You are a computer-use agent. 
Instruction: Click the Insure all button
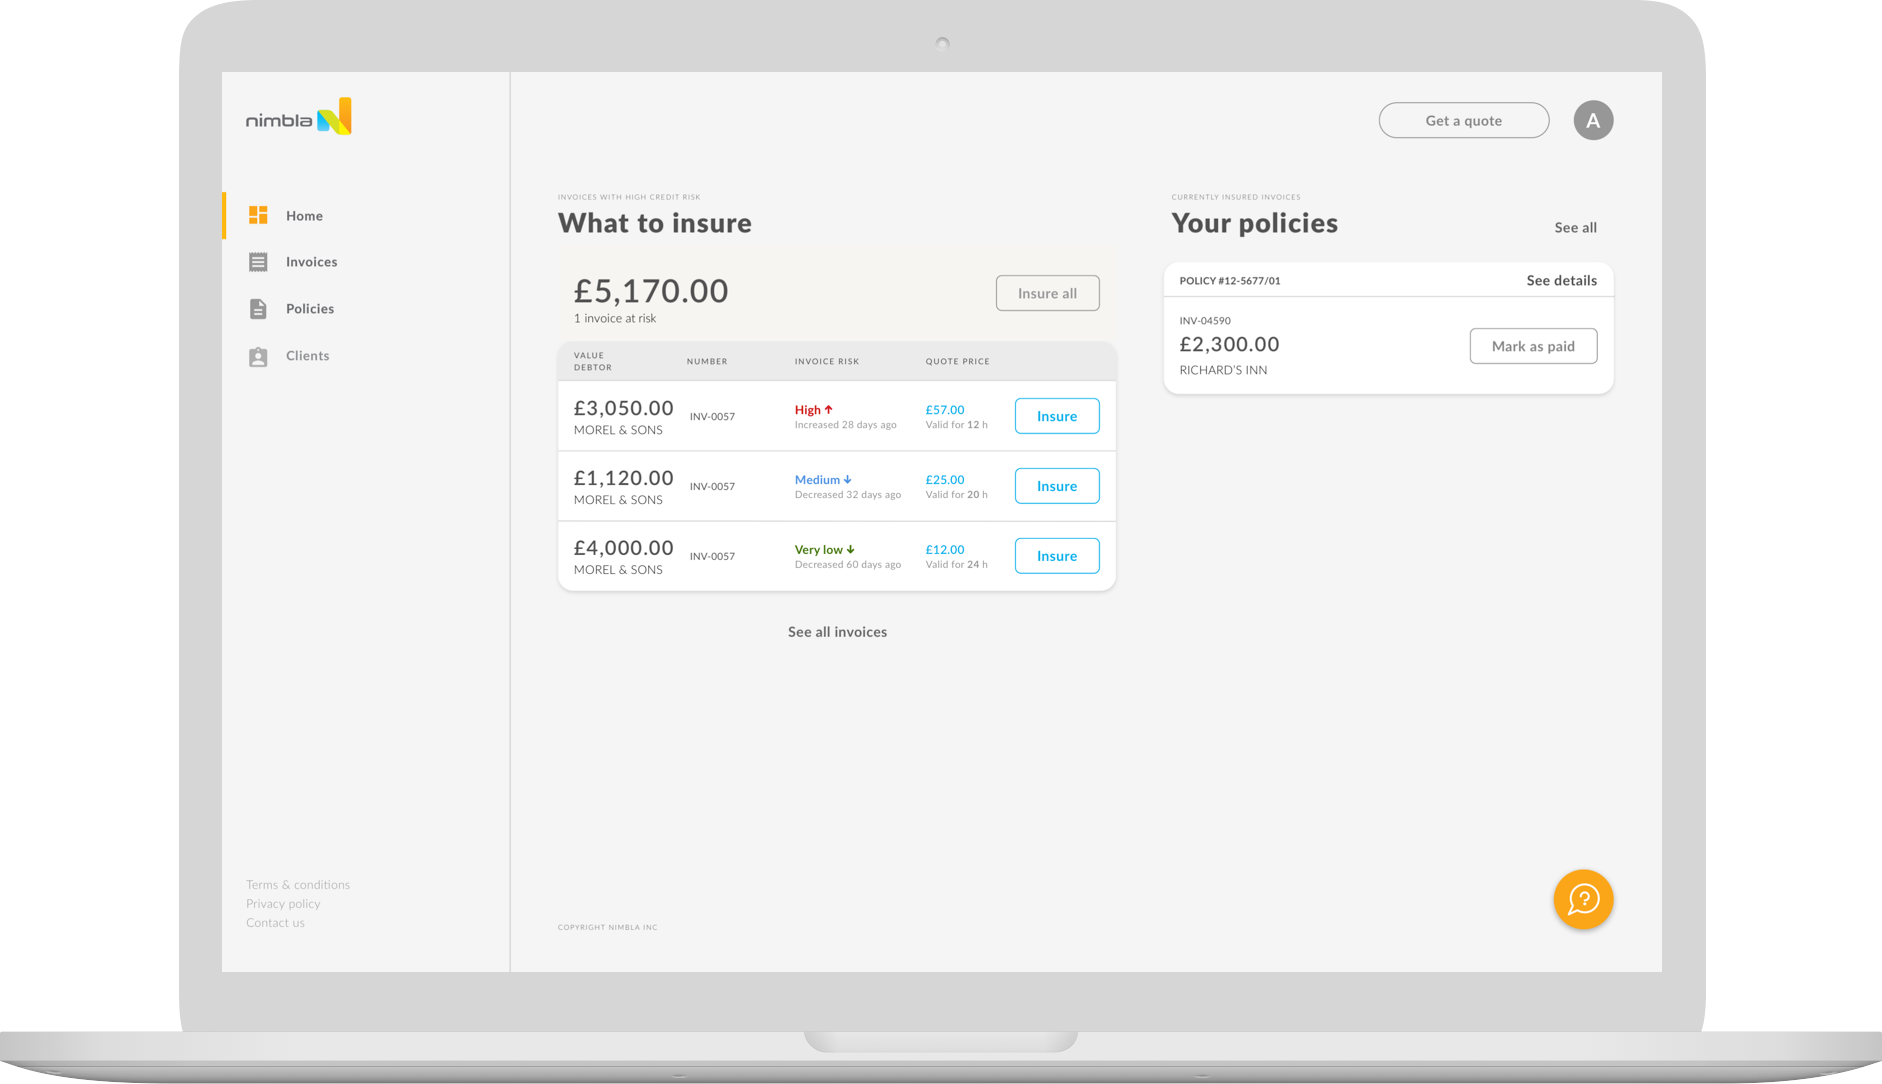[x=1047, y=293]
